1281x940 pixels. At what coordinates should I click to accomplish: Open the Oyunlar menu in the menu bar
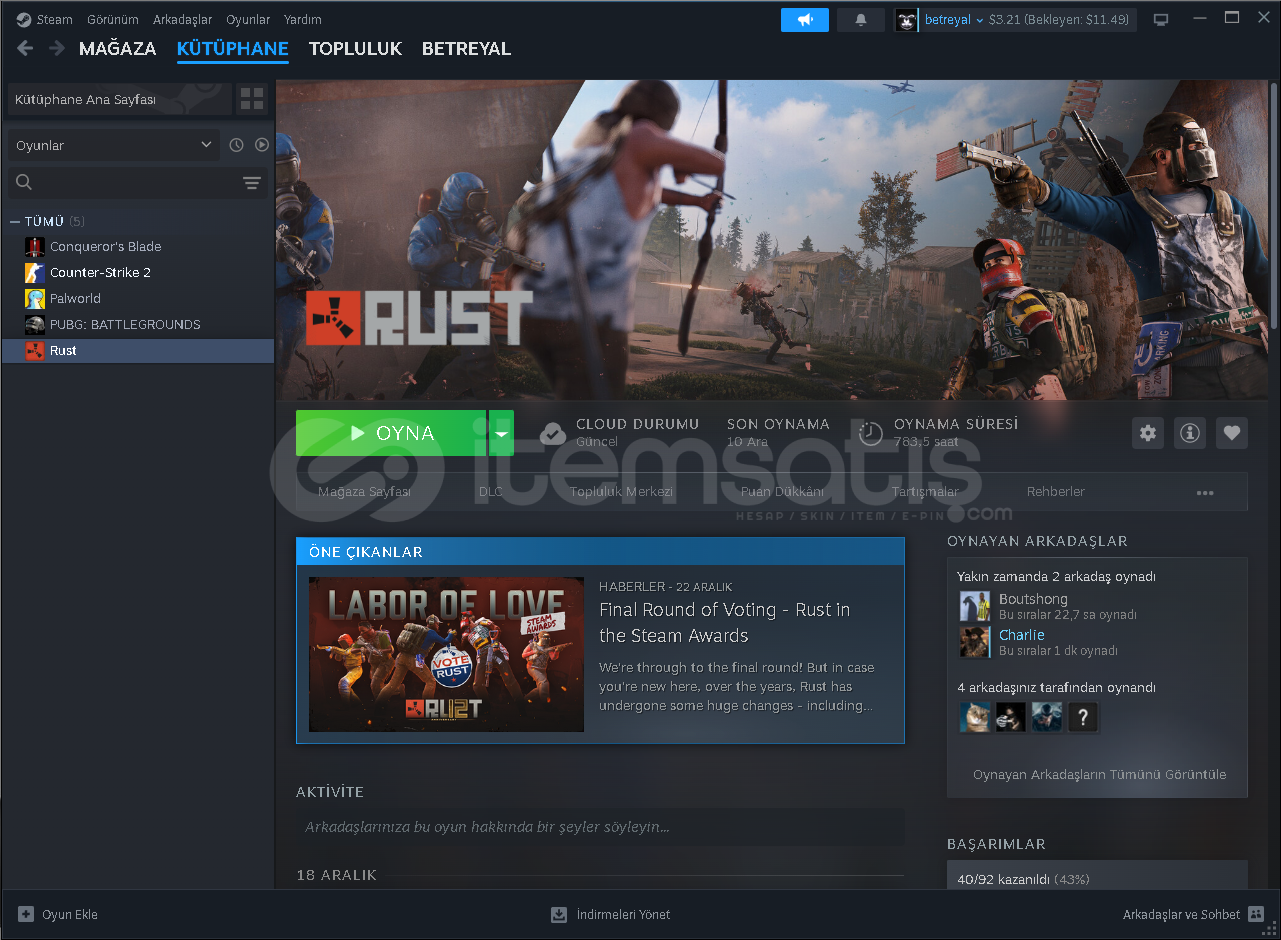[248, 19]
